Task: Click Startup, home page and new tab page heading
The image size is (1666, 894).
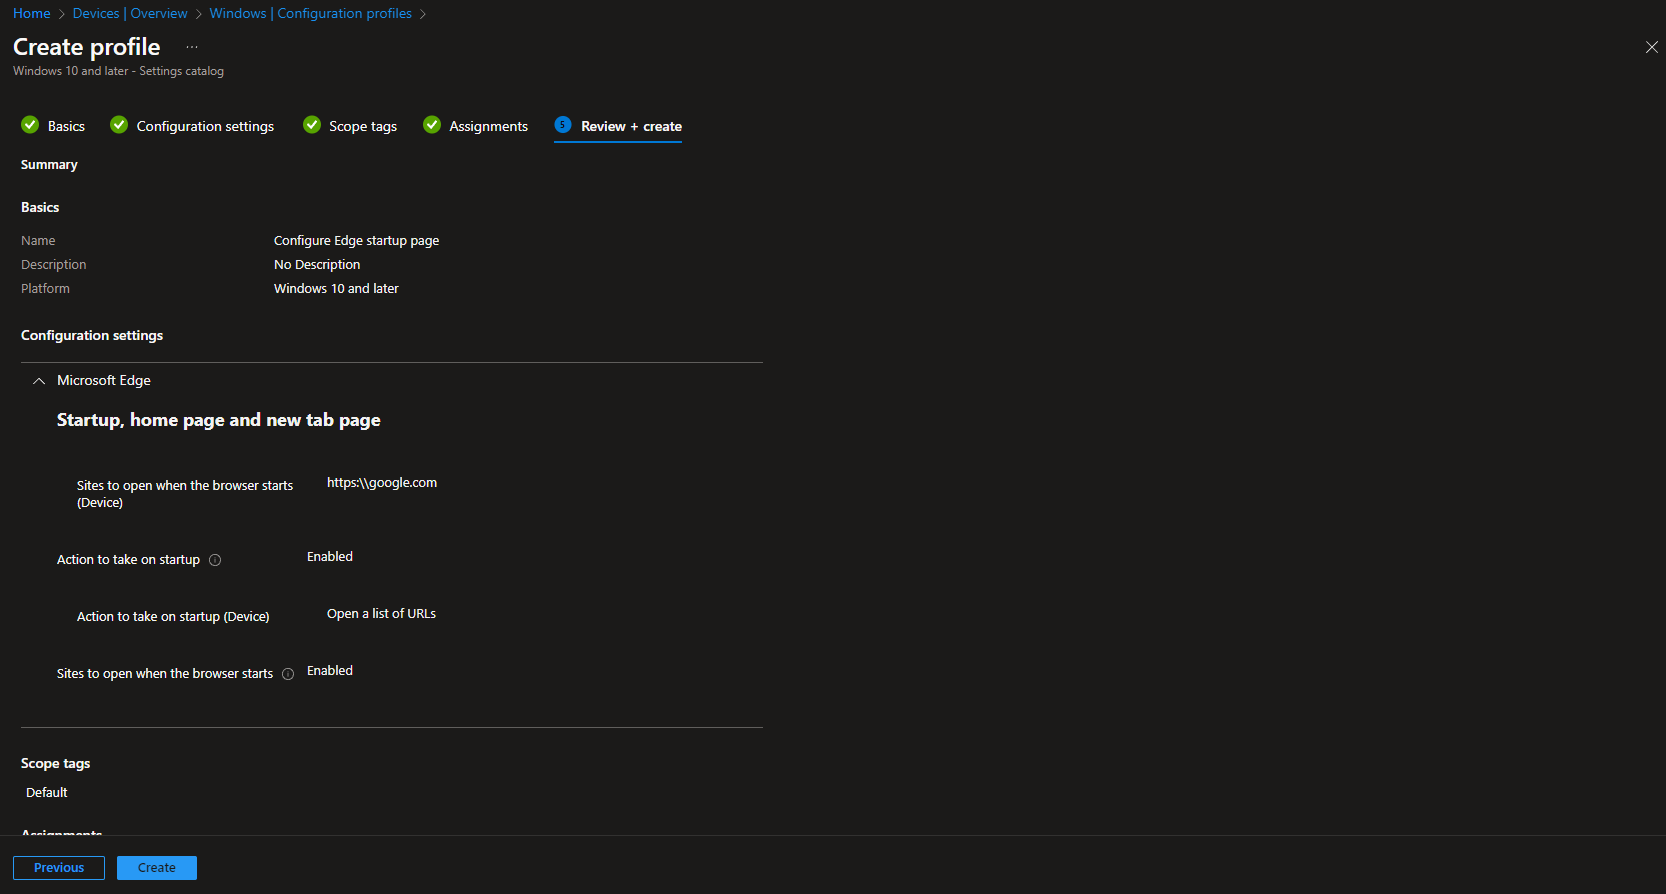Action: tap(218, 420)
